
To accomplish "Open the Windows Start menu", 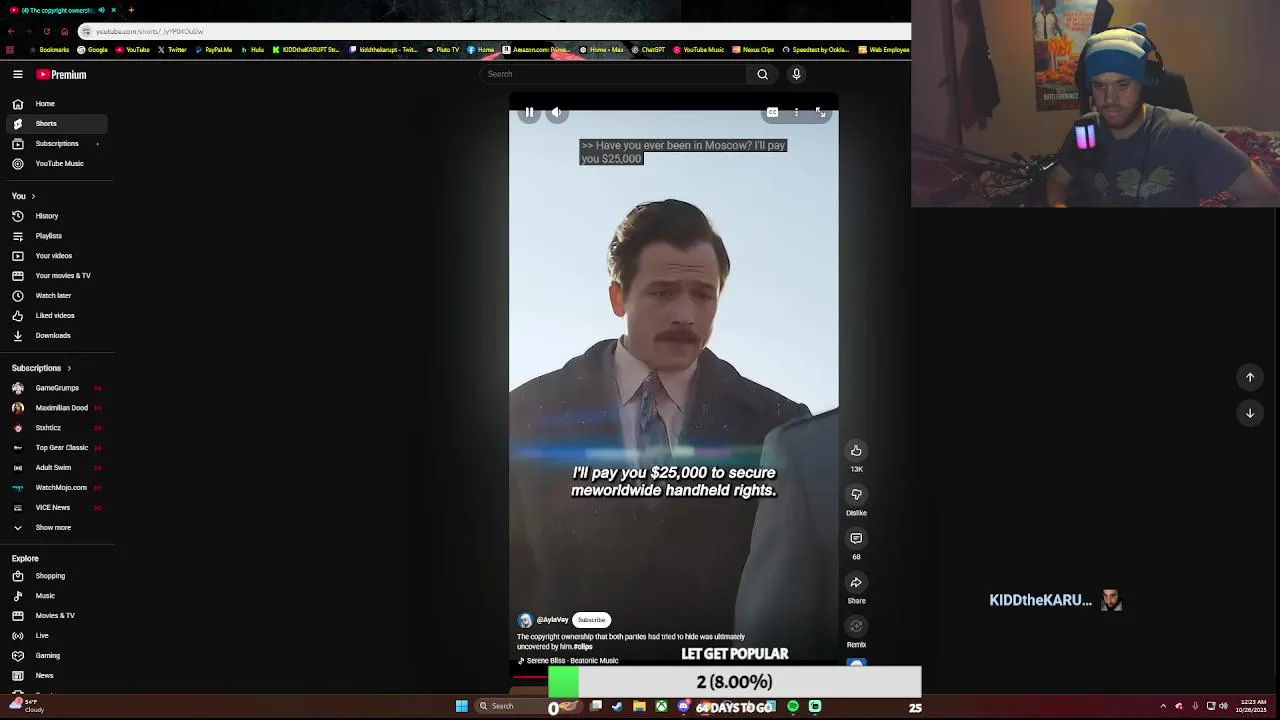I will tap(462, 706).
